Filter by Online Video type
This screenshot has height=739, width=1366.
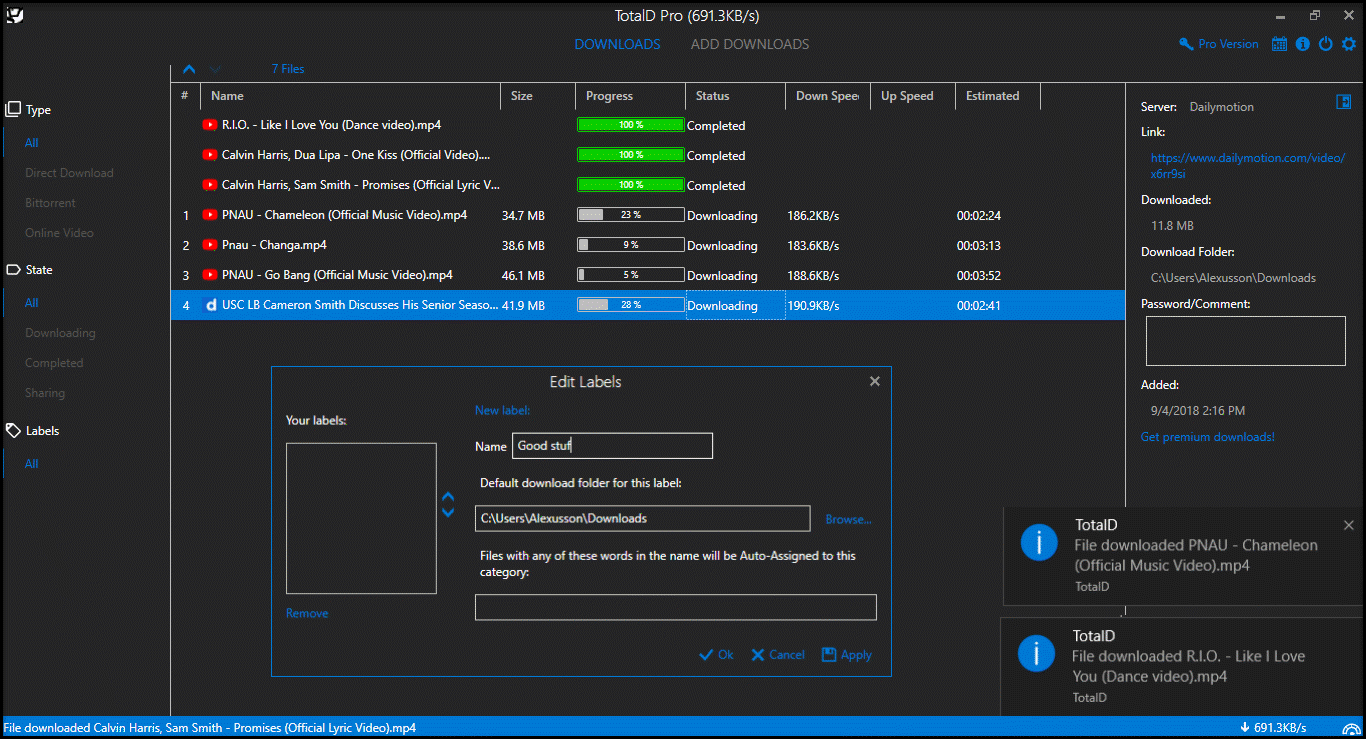[59, 233]
